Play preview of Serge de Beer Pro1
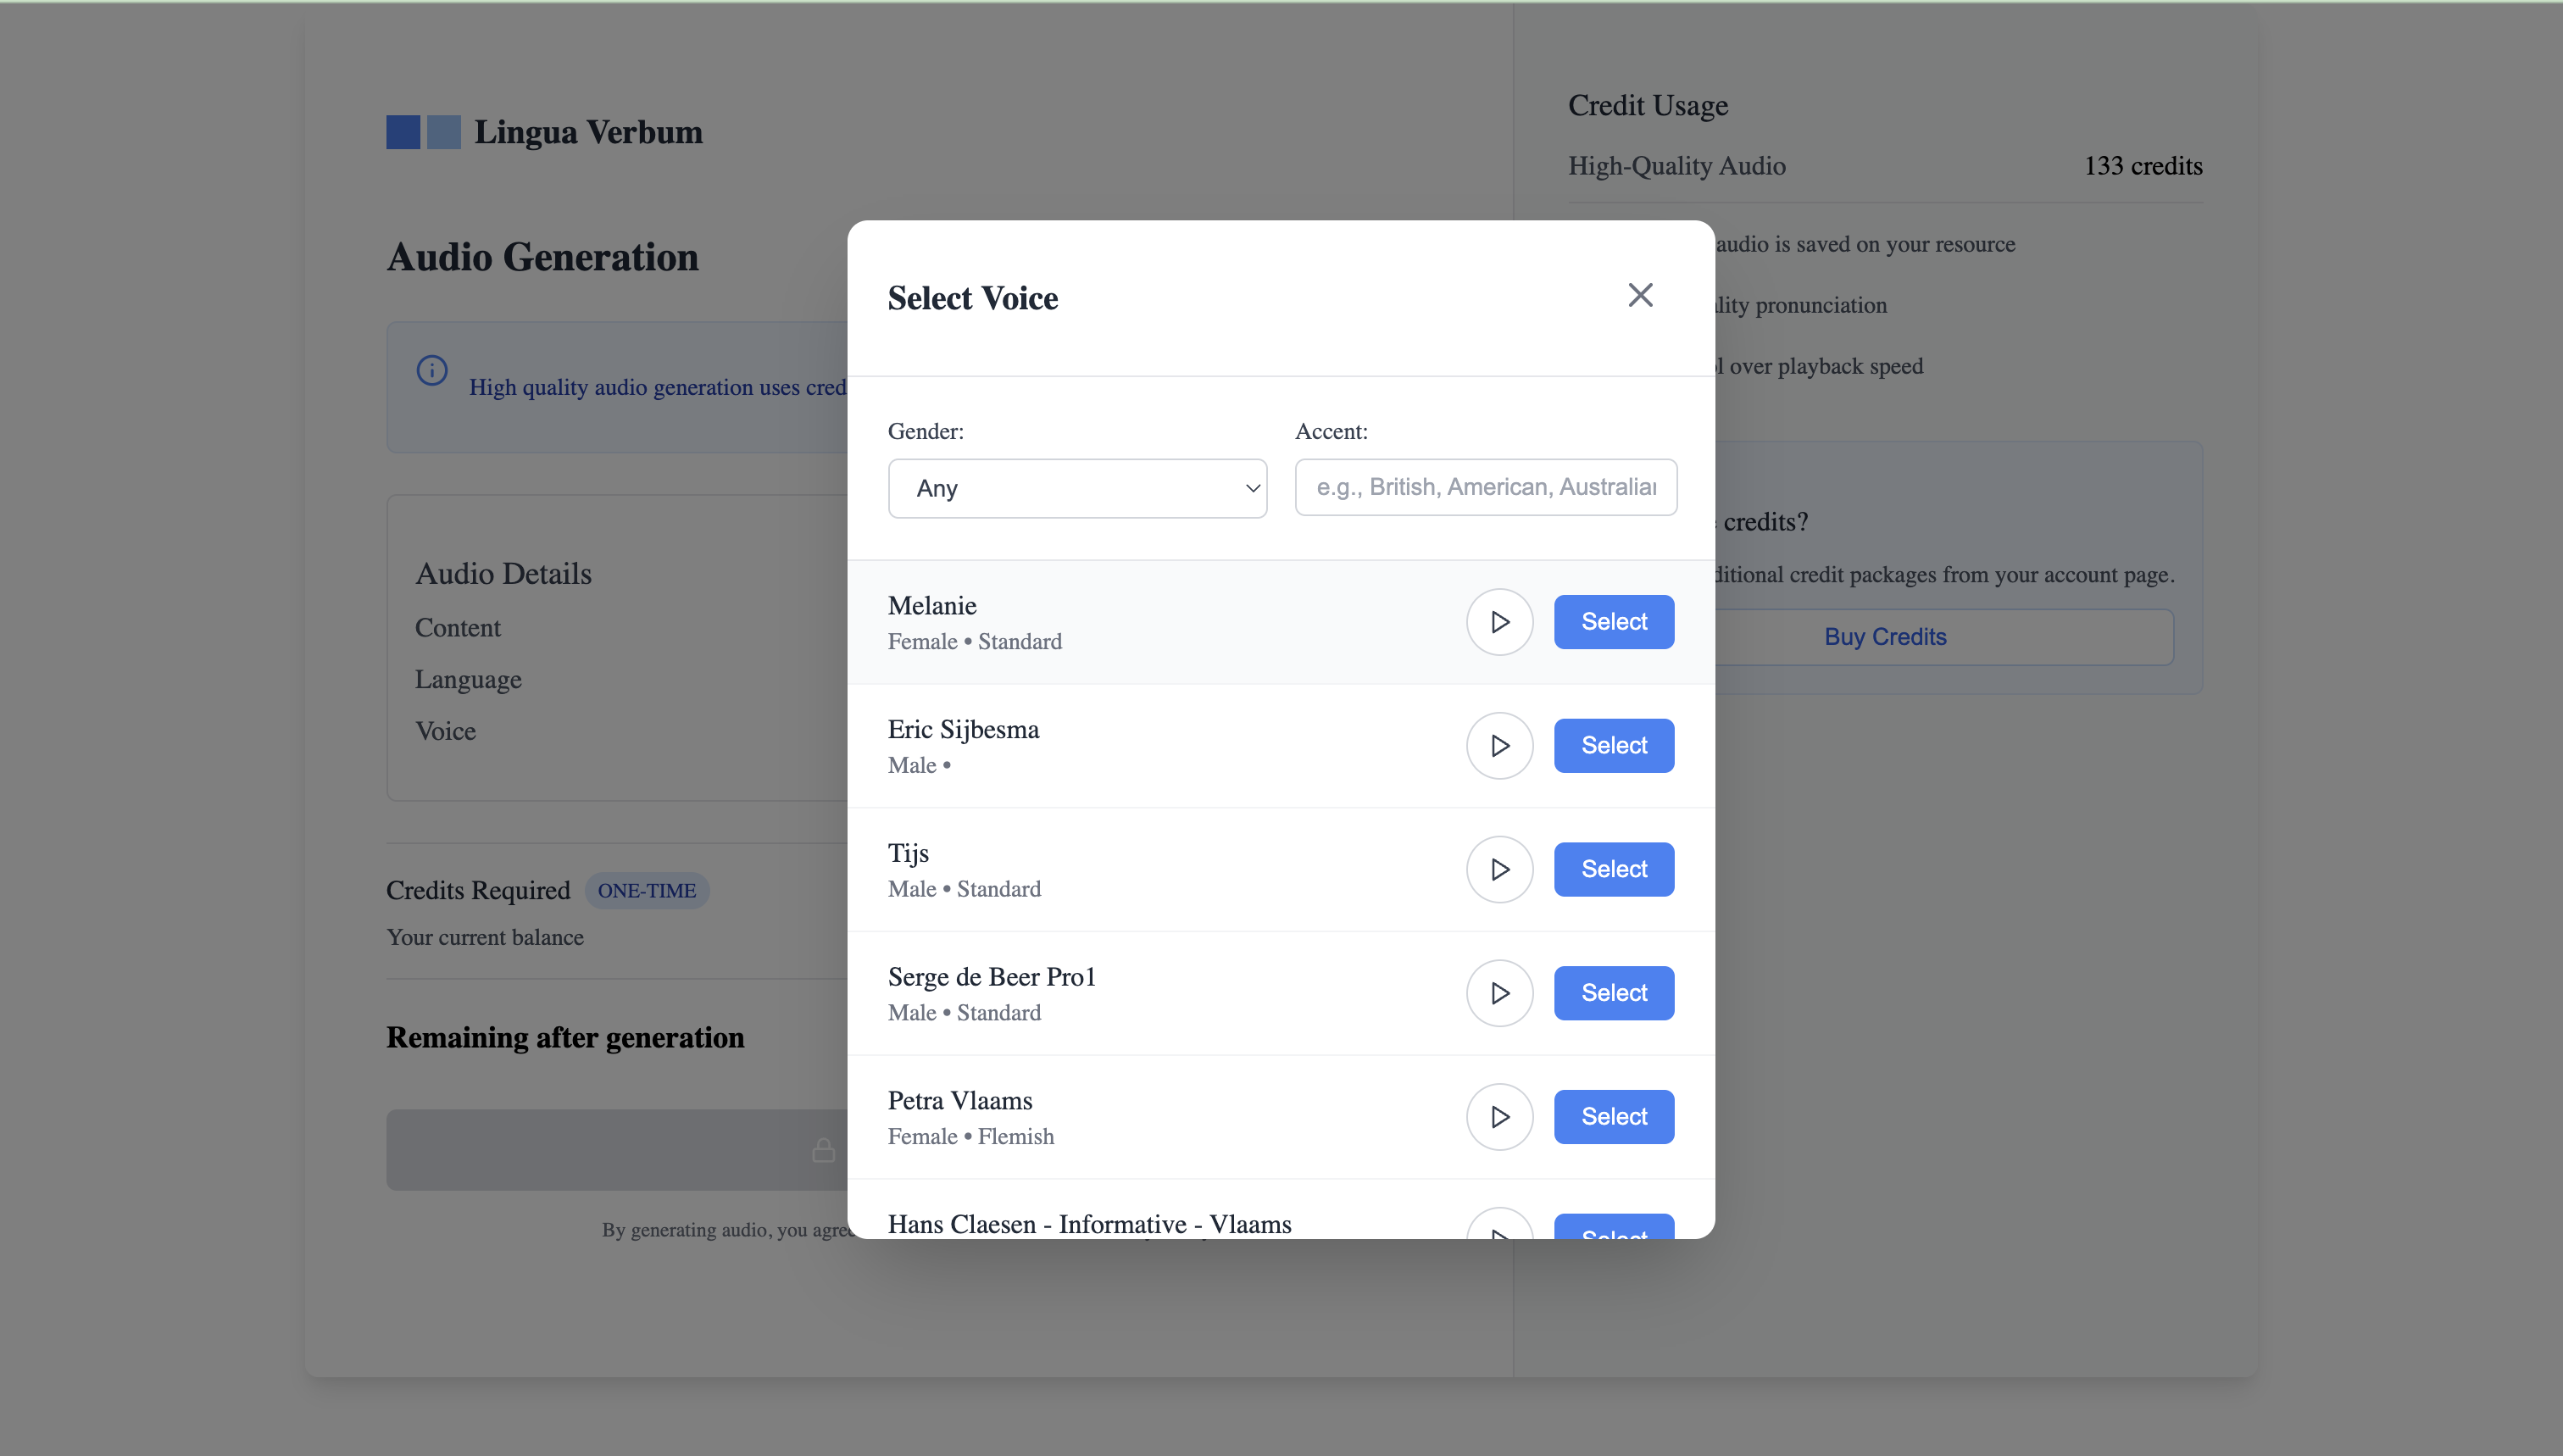The image size is (2563, 1456). point(1499,994)
